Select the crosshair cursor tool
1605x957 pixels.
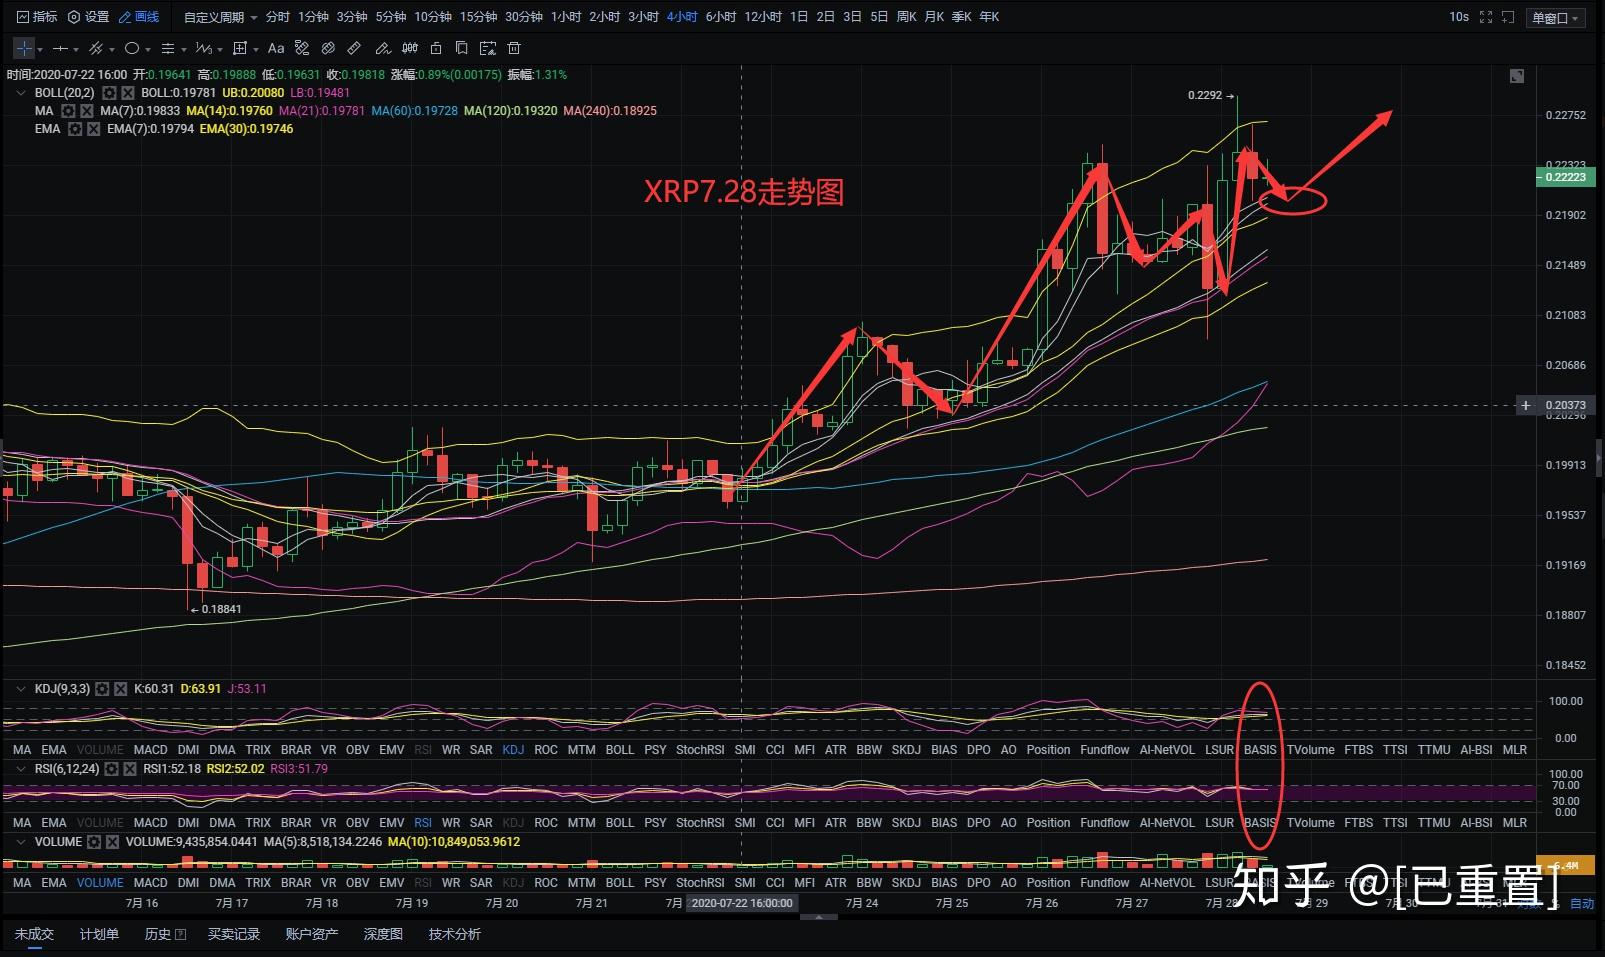24,48
